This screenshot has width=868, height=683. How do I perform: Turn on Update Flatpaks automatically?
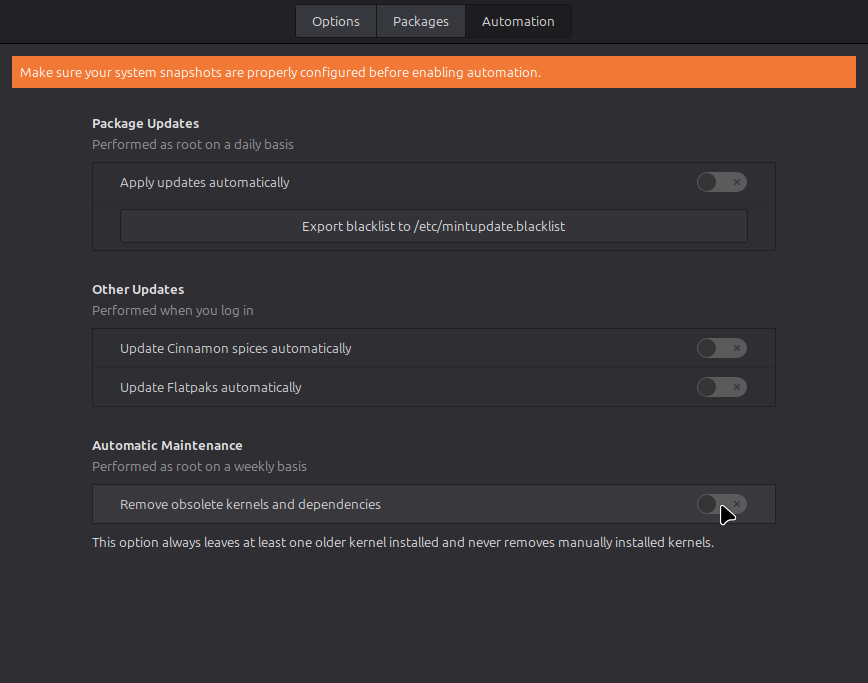pos(722,387)
